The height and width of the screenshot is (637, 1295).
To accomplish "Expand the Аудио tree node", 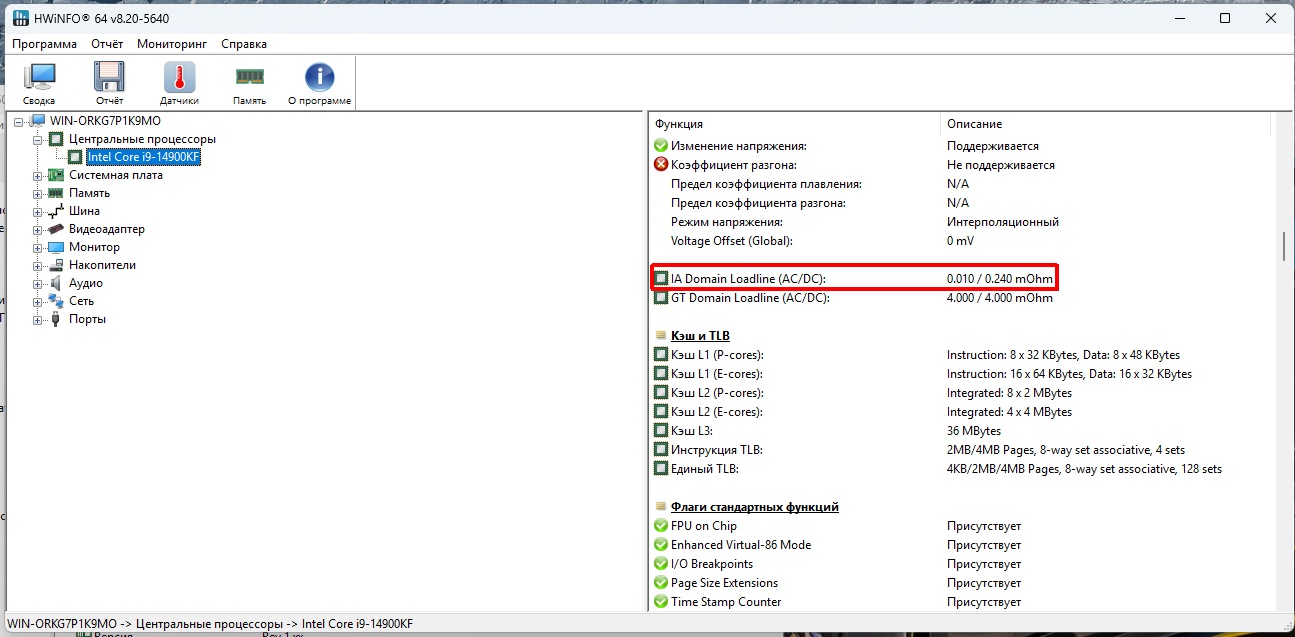I will tap(38, 283).
